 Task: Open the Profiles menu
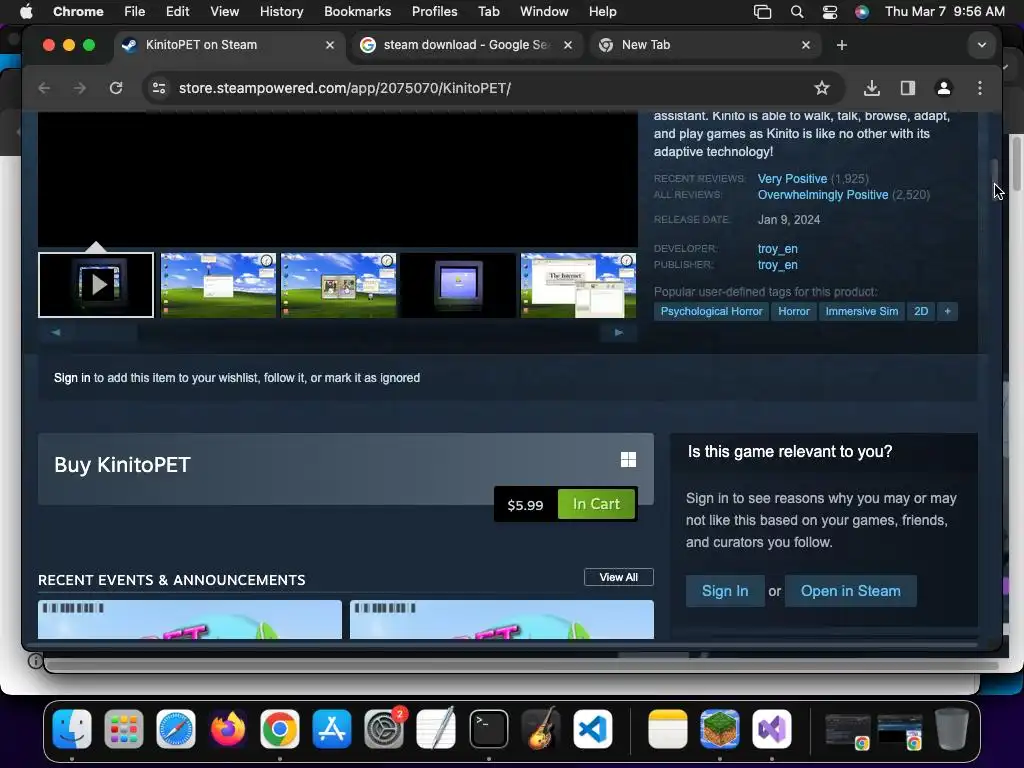point(434,11)
